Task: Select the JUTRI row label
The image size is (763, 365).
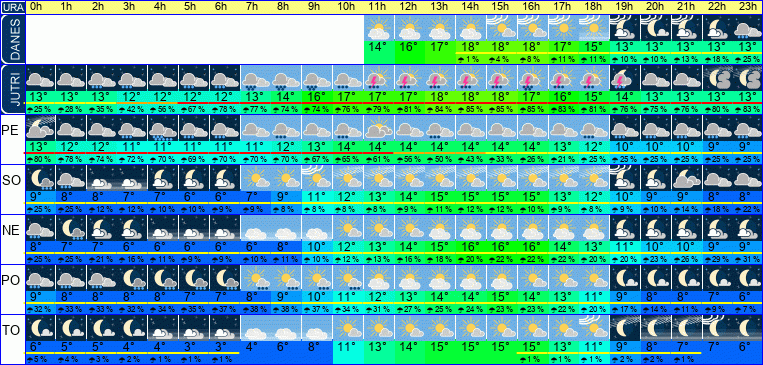Action: pos(13,90)
